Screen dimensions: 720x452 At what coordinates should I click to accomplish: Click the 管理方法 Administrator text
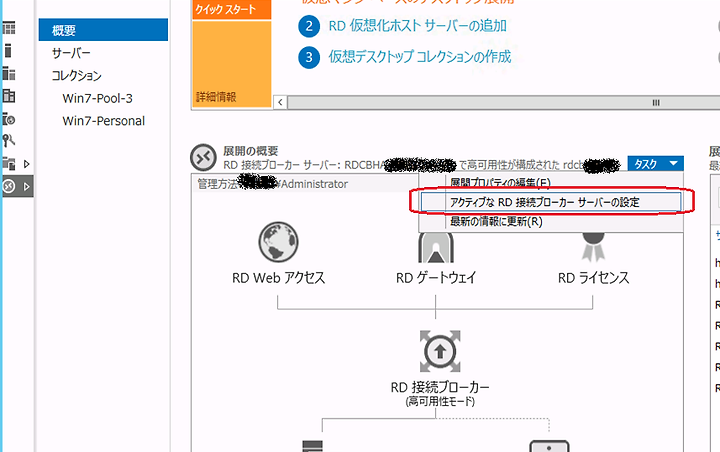tap(273, 184)
